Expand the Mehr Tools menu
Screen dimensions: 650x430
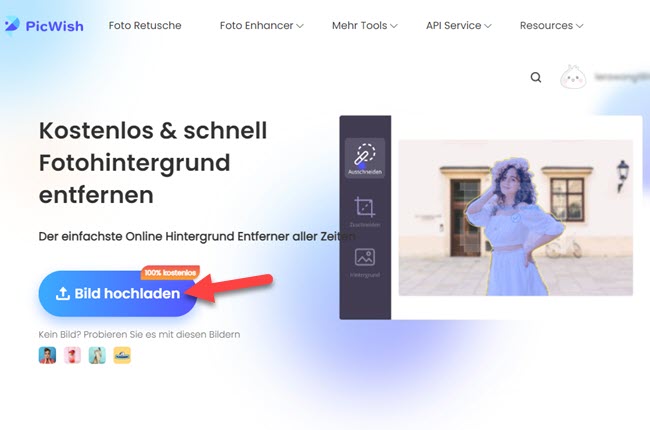tap(364, 26)
